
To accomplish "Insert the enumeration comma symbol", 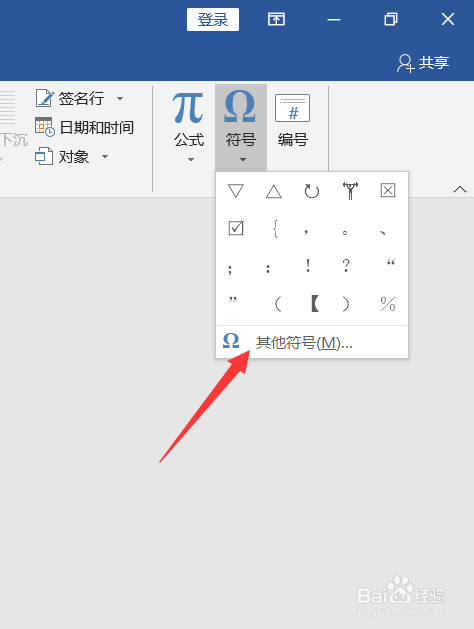I will click(x=383, y=232).
